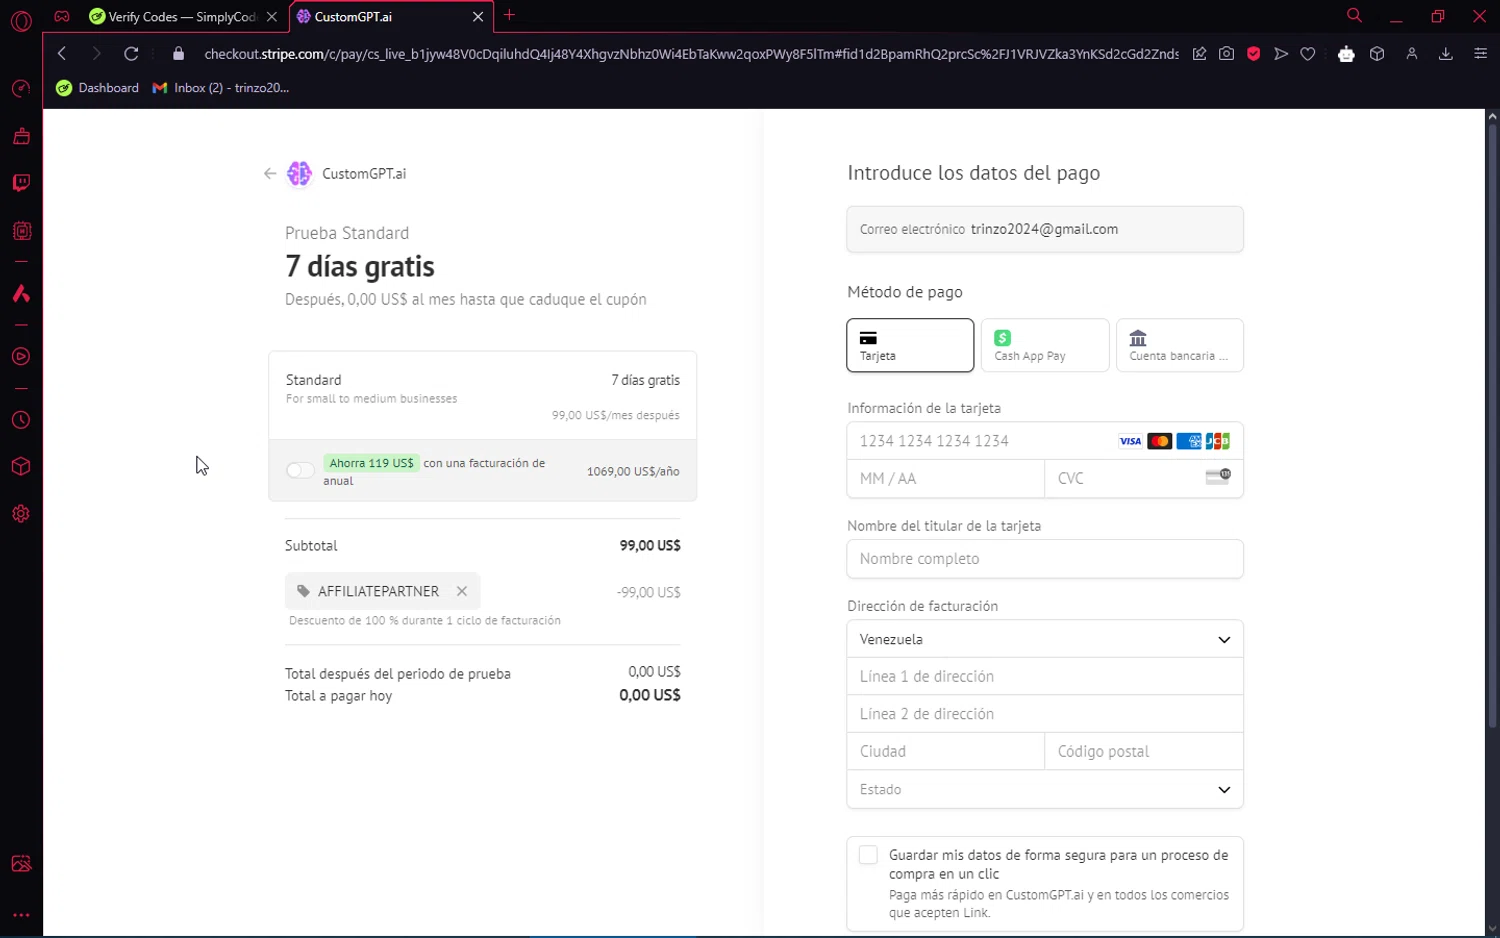Reload the current page
The image size is (1500, 938).
point(131,54)
